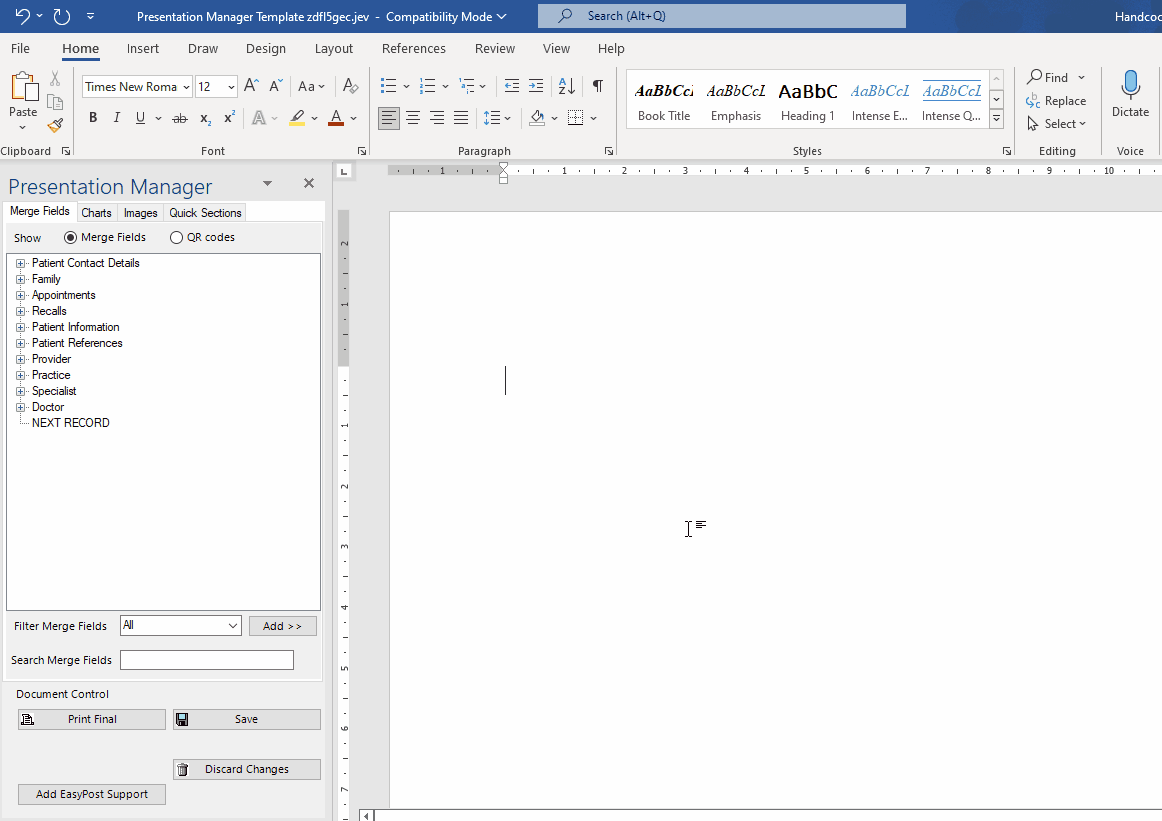Image resolution: width=1162 pixels, height=821 pixels.
Task: Click the Discard Changes button
Action: pos(246,769)
